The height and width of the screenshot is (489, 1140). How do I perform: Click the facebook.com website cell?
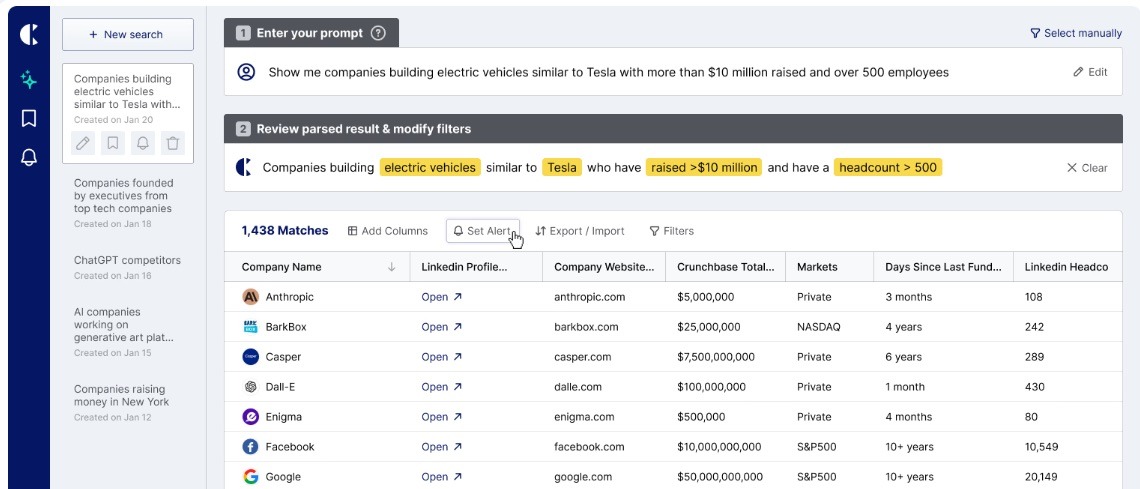click(x=589, y=447)
